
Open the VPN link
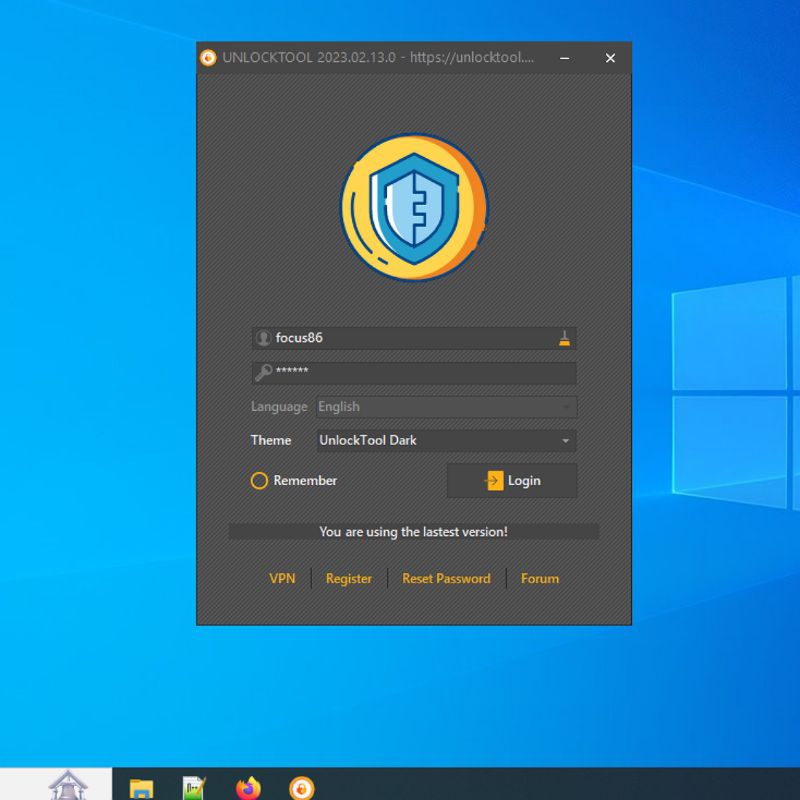coord(282,579)
